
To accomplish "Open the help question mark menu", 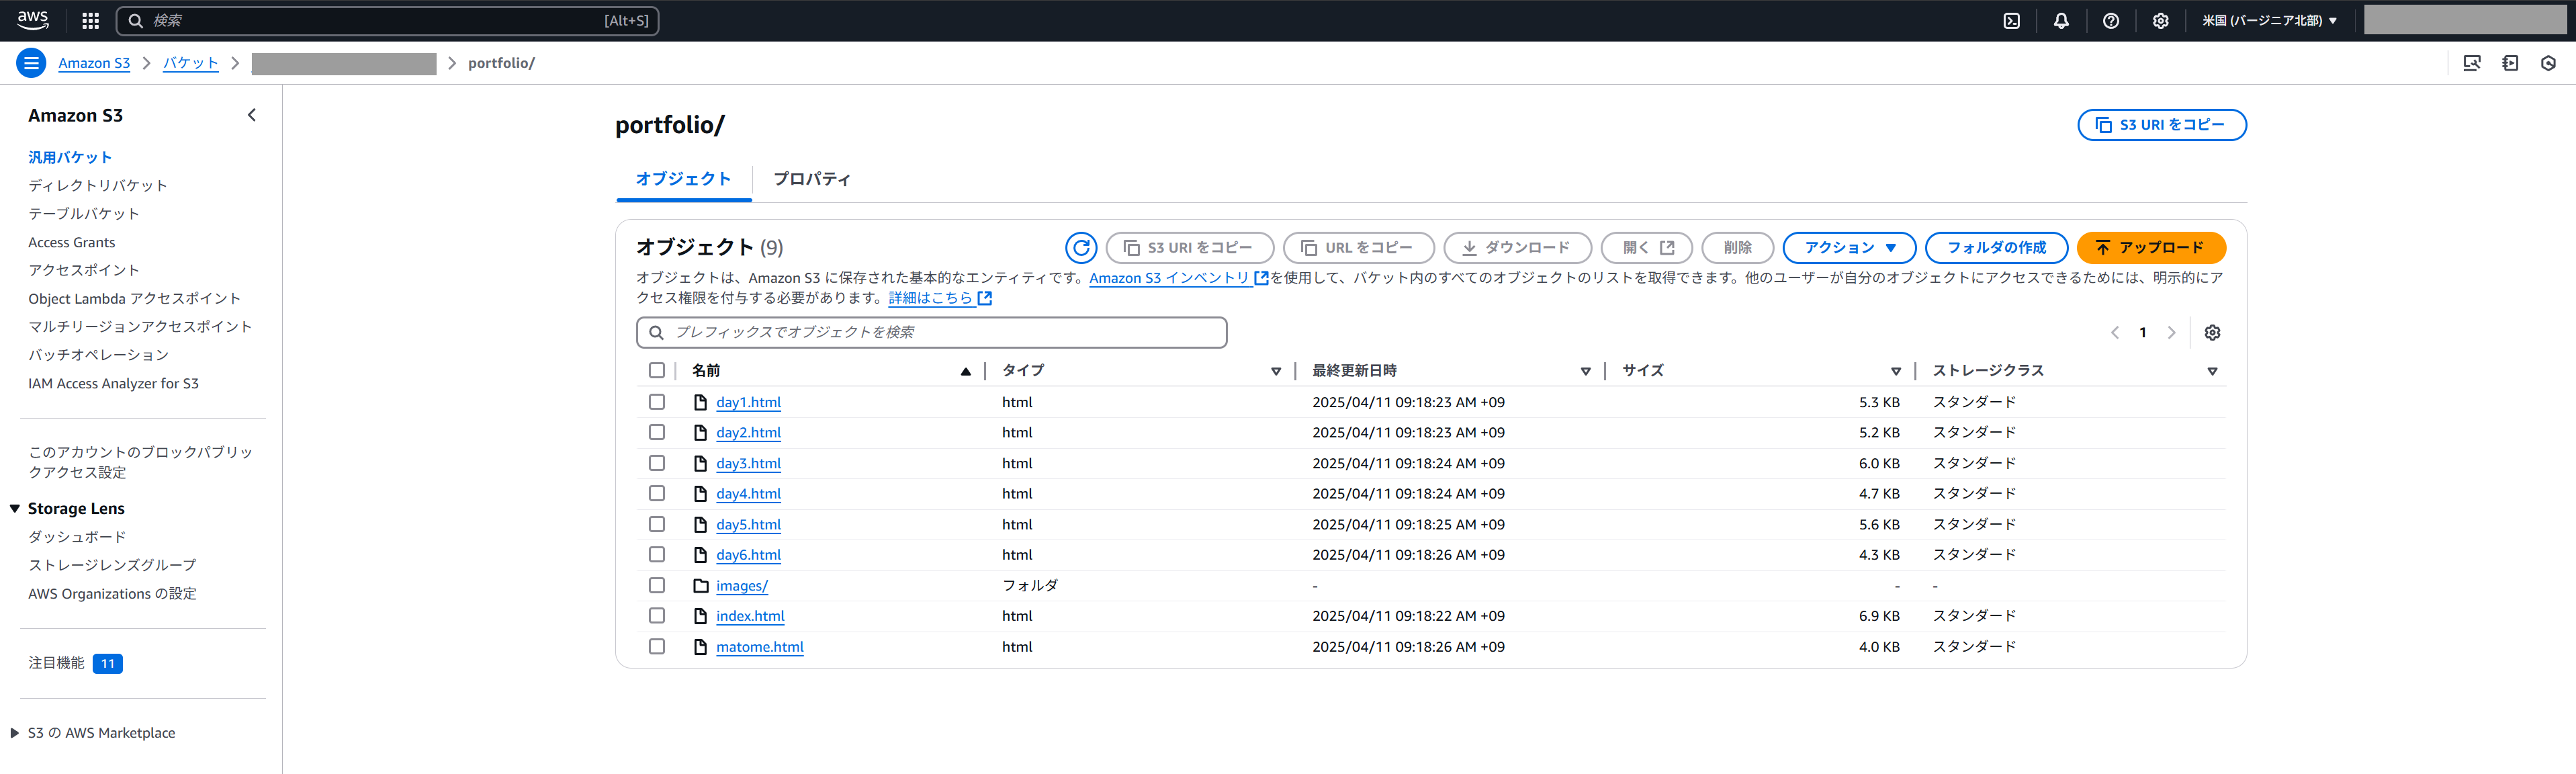I will pyautogui.click(x=2111, y=20).
